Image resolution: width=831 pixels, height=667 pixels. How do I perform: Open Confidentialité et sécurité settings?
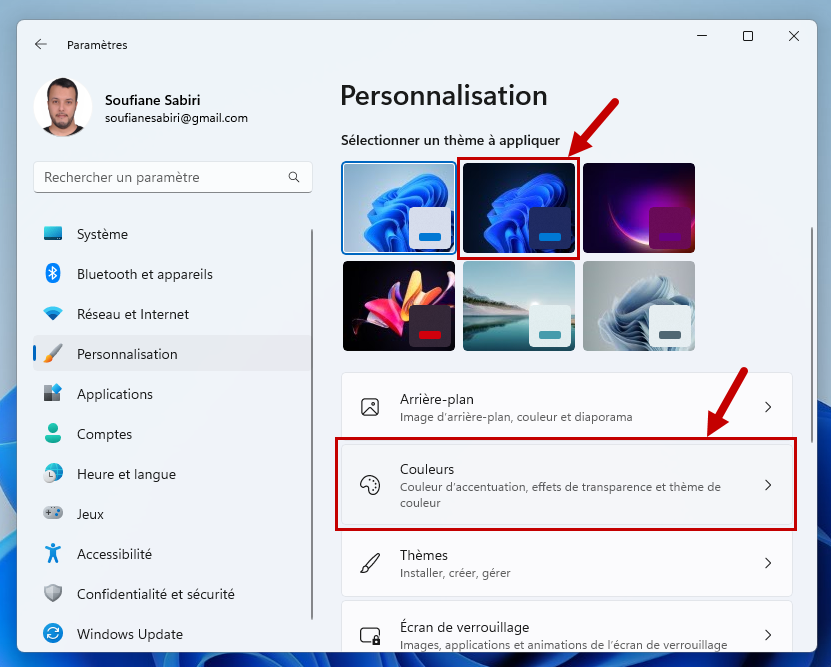tap(172, 593)
